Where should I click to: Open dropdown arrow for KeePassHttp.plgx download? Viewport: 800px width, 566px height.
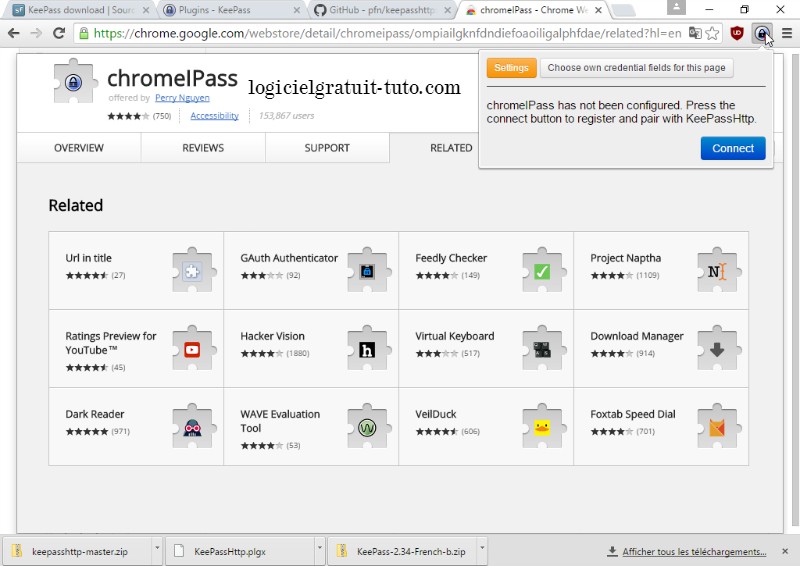(319, 550)
